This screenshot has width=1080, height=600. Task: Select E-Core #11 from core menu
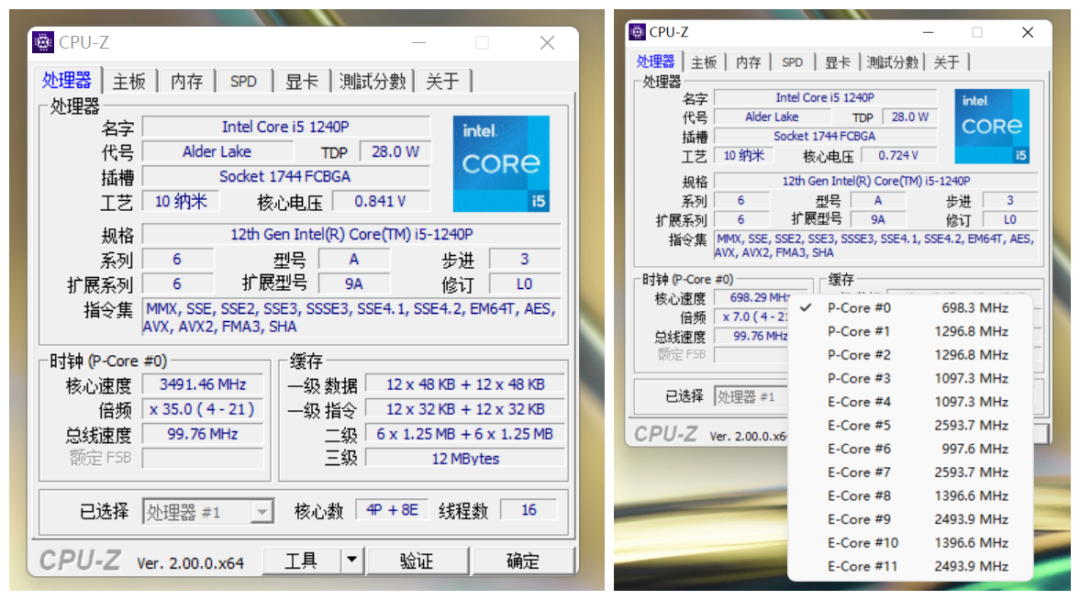coord(909,566)
